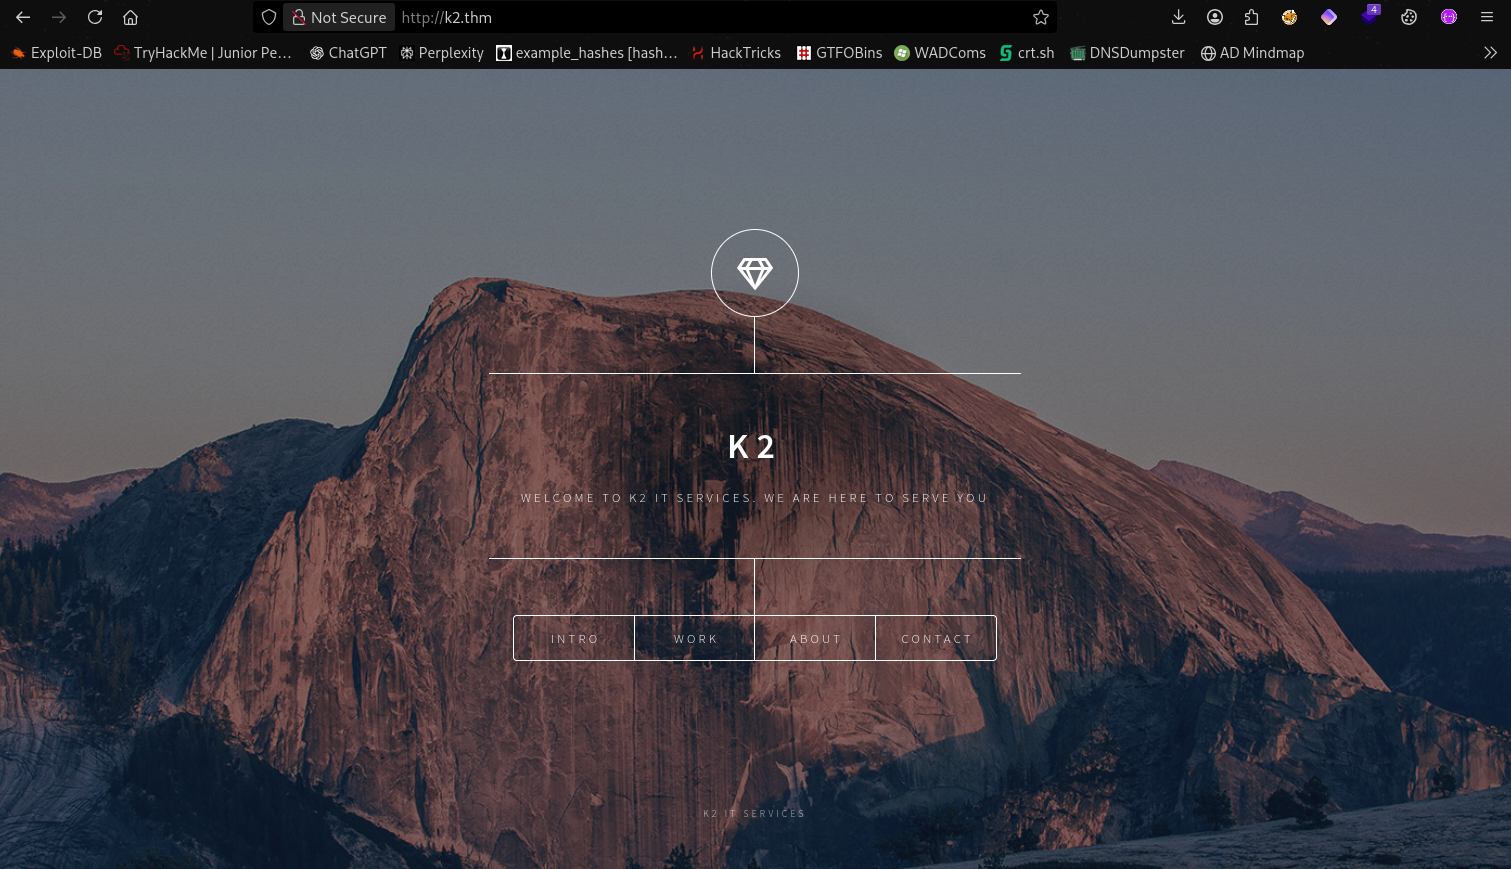
Task: Open the extensions puzzle-piece icon
Action: tap(1251, 17)
